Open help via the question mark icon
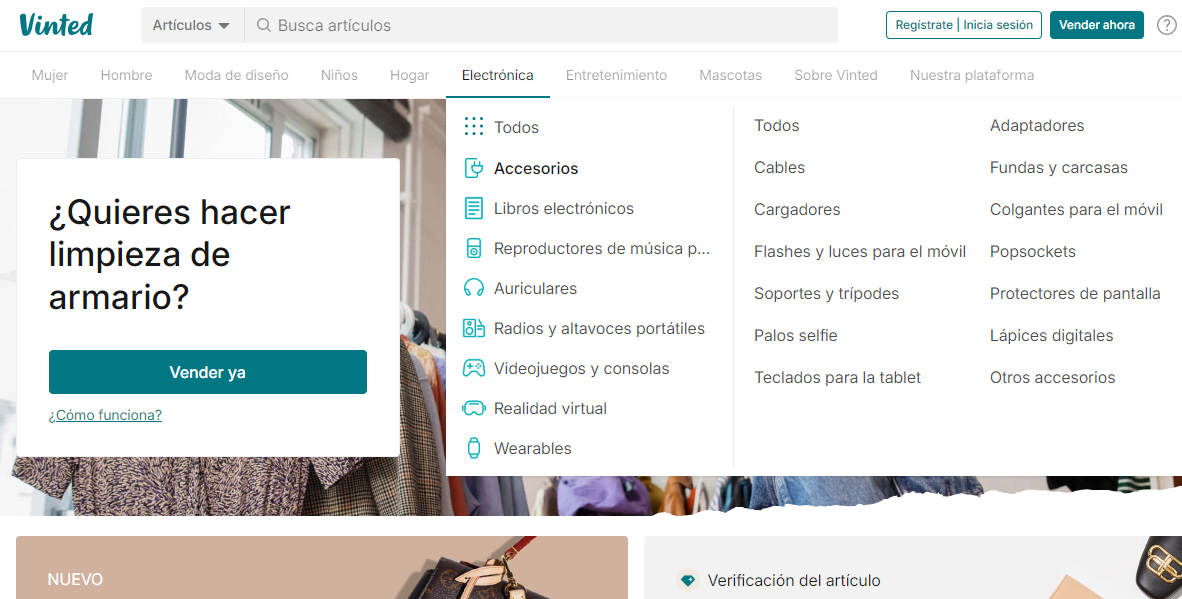The height and width of the screenshot is (599, 1182). click(x=1166, y=25)
